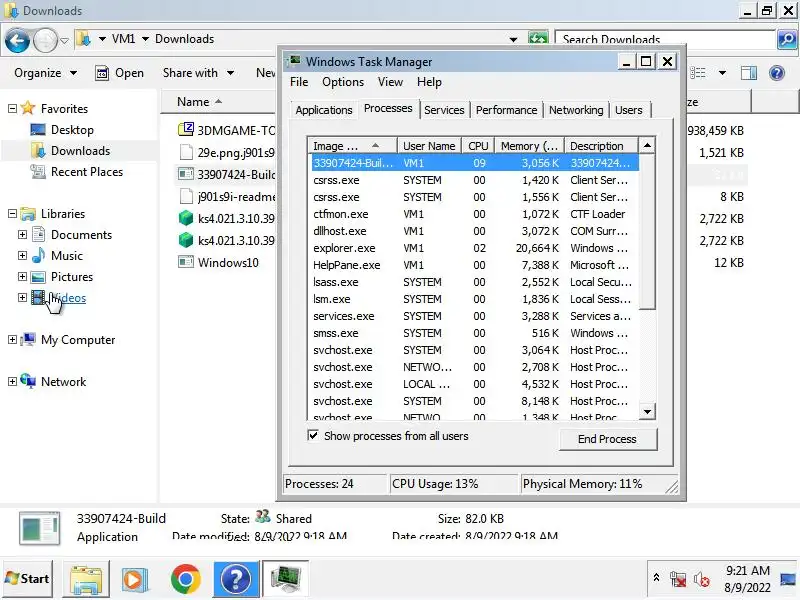
Task: Select the HelpPane.exe process row
Action: 472,265
